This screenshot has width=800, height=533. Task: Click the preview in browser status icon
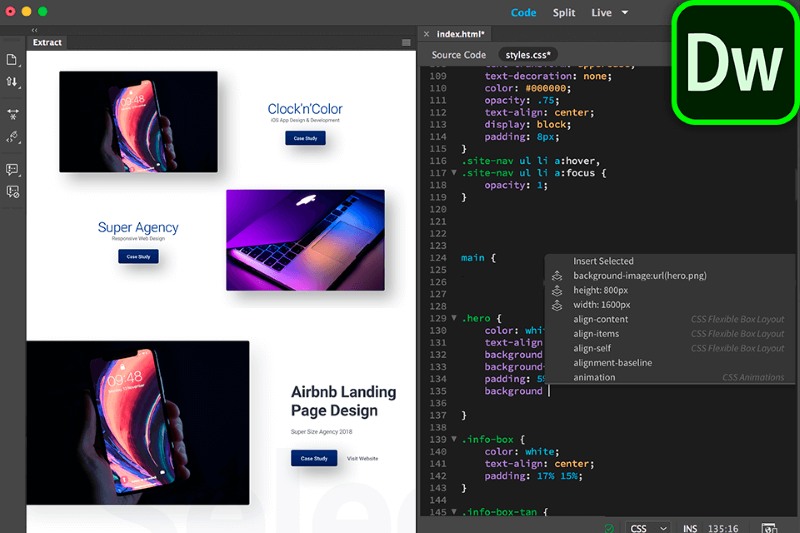769,528
